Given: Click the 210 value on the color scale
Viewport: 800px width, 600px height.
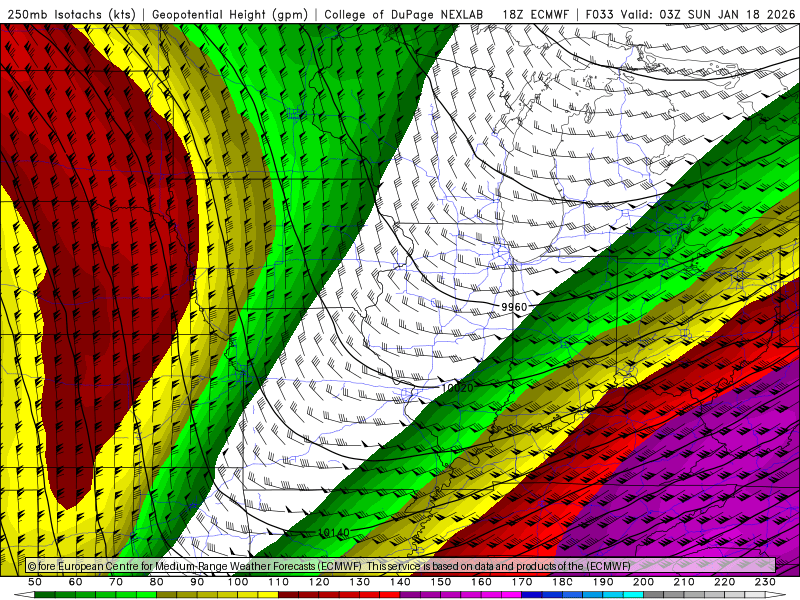Looking at the screenshot, I should [x=684, y=582].
